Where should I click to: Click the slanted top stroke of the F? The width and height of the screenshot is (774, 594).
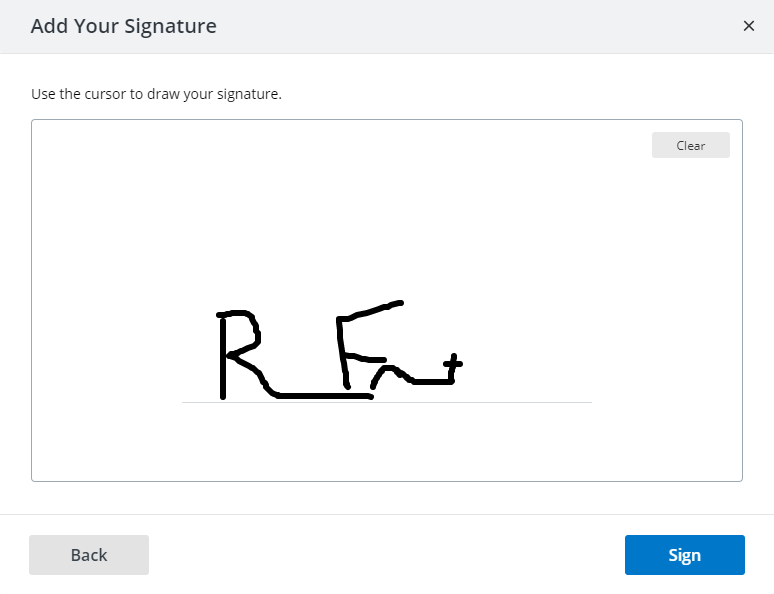pos(375,309)
